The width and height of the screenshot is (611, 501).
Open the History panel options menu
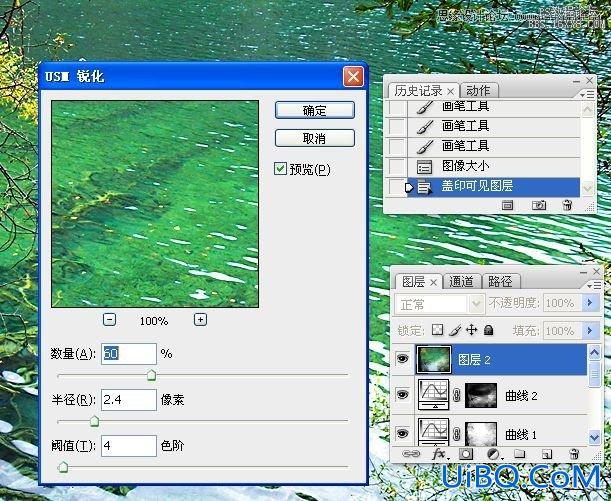(587, 95)
